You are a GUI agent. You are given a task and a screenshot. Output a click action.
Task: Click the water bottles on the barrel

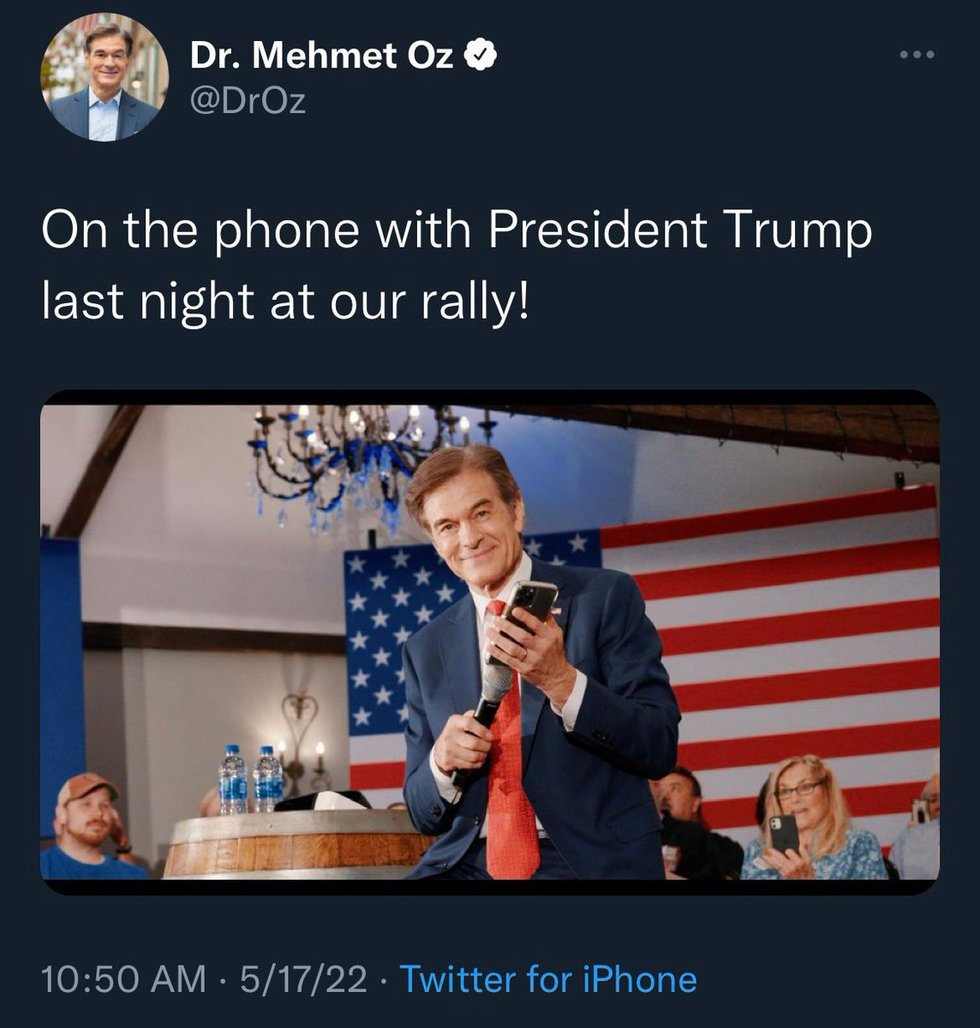tap(251, 778)
